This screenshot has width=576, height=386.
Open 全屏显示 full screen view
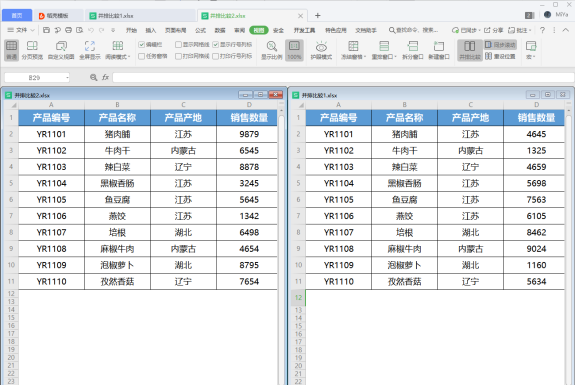(90, 50)
